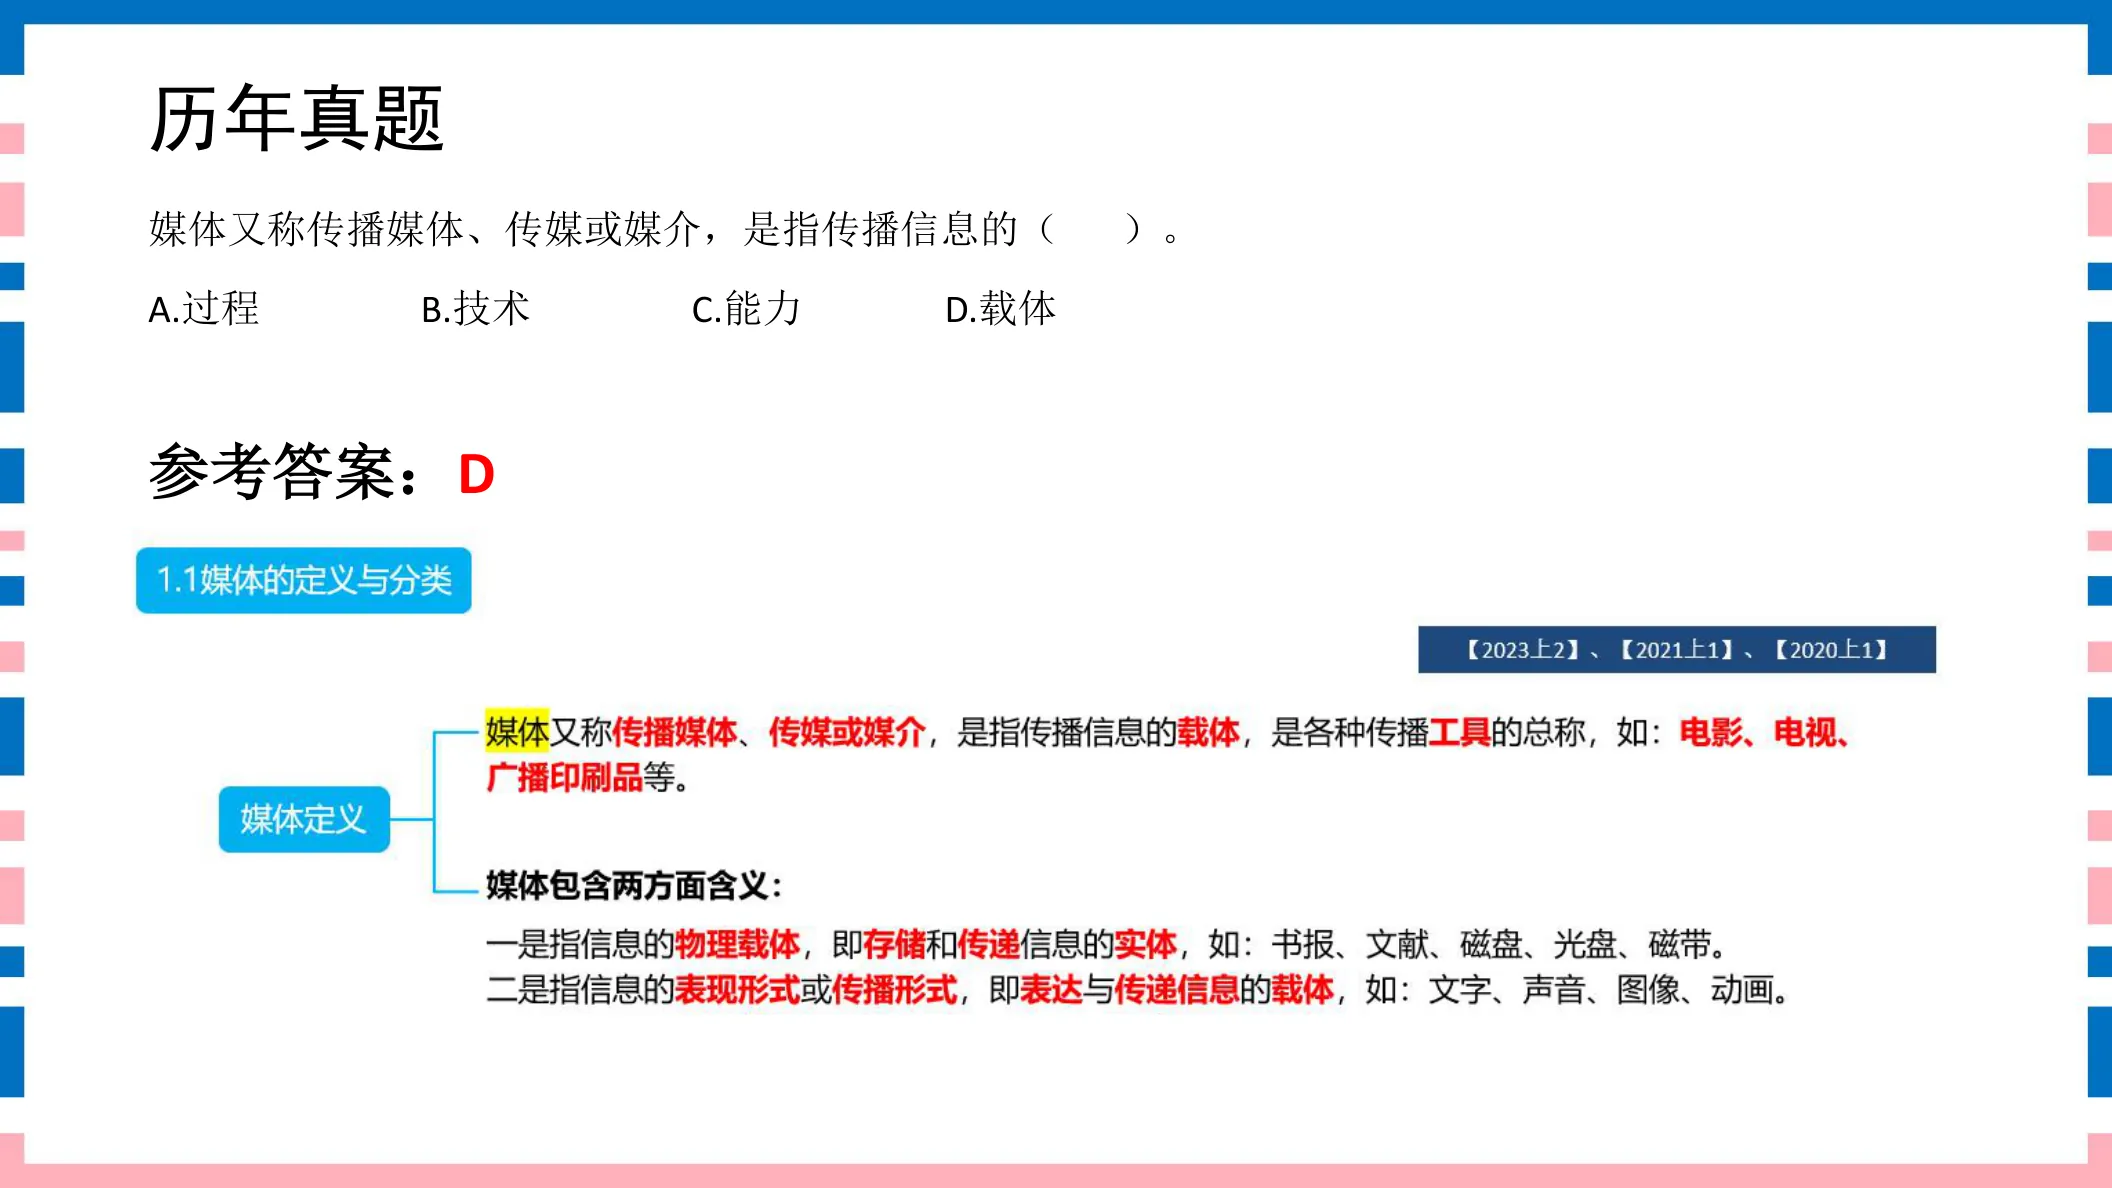Click the 参考答案 label

[x=285, y=472]
